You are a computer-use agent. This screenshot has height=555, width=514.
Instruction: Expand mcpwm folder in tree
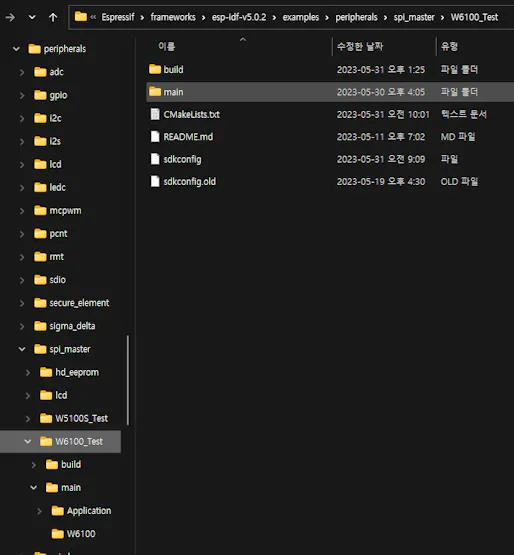[x=22, y=211]
